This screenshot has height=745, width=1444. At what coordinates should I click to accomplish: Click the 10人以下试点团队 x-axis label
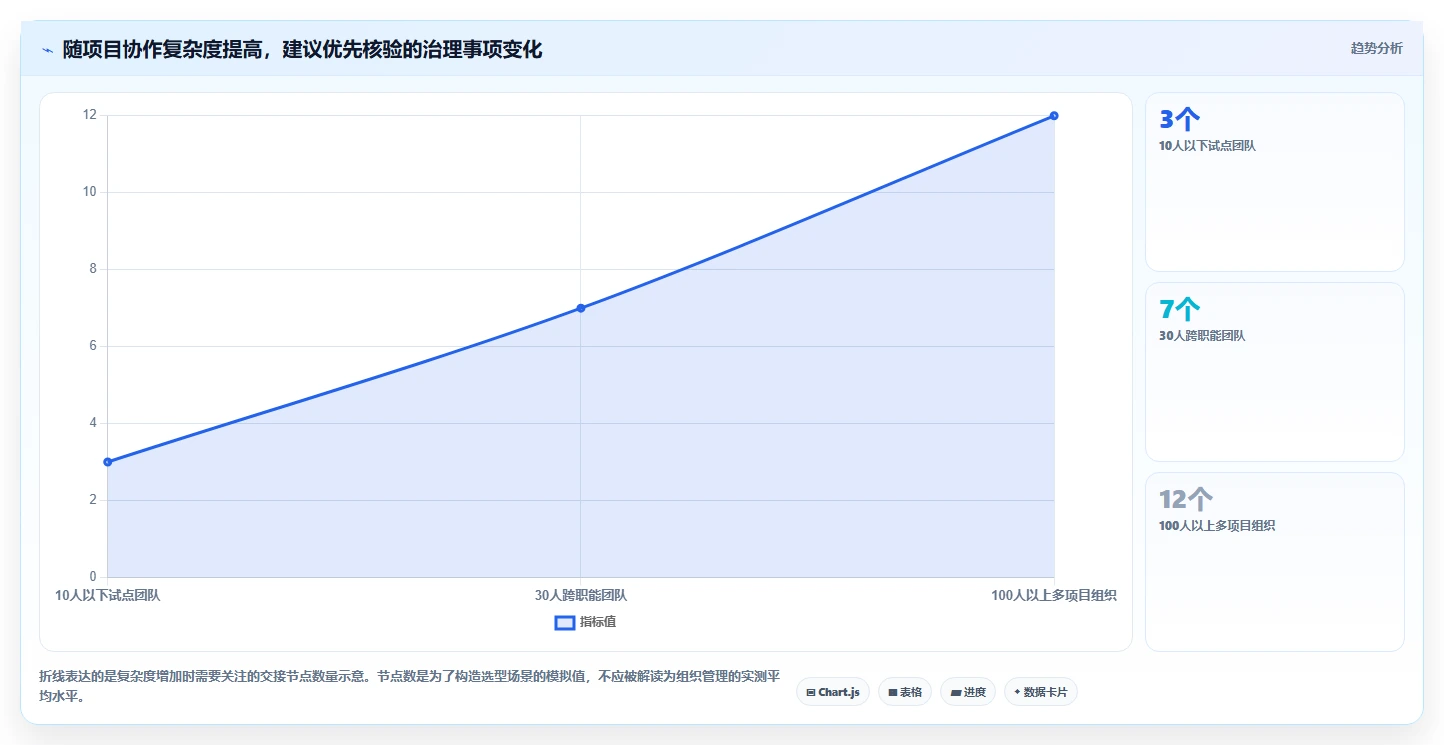[108, 595]
